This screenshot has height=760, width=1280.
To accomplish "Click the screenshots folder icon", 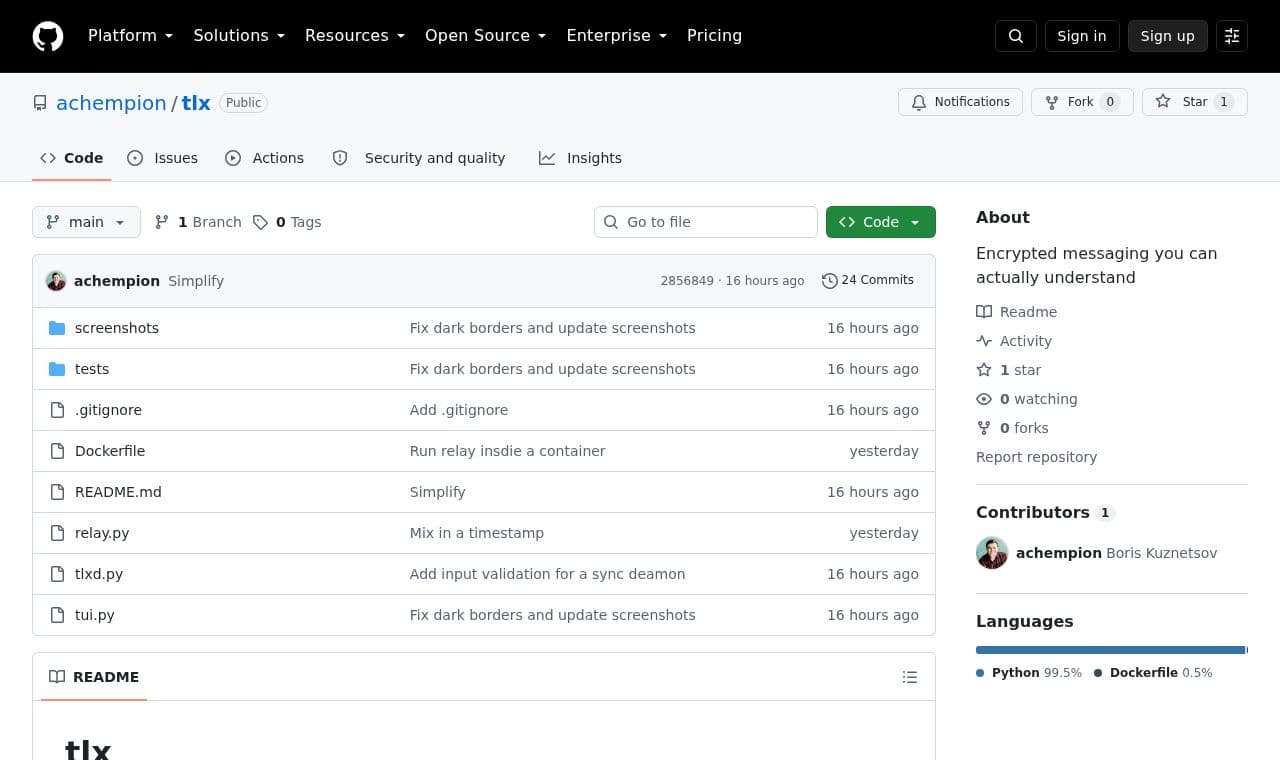I will point(57,328).
